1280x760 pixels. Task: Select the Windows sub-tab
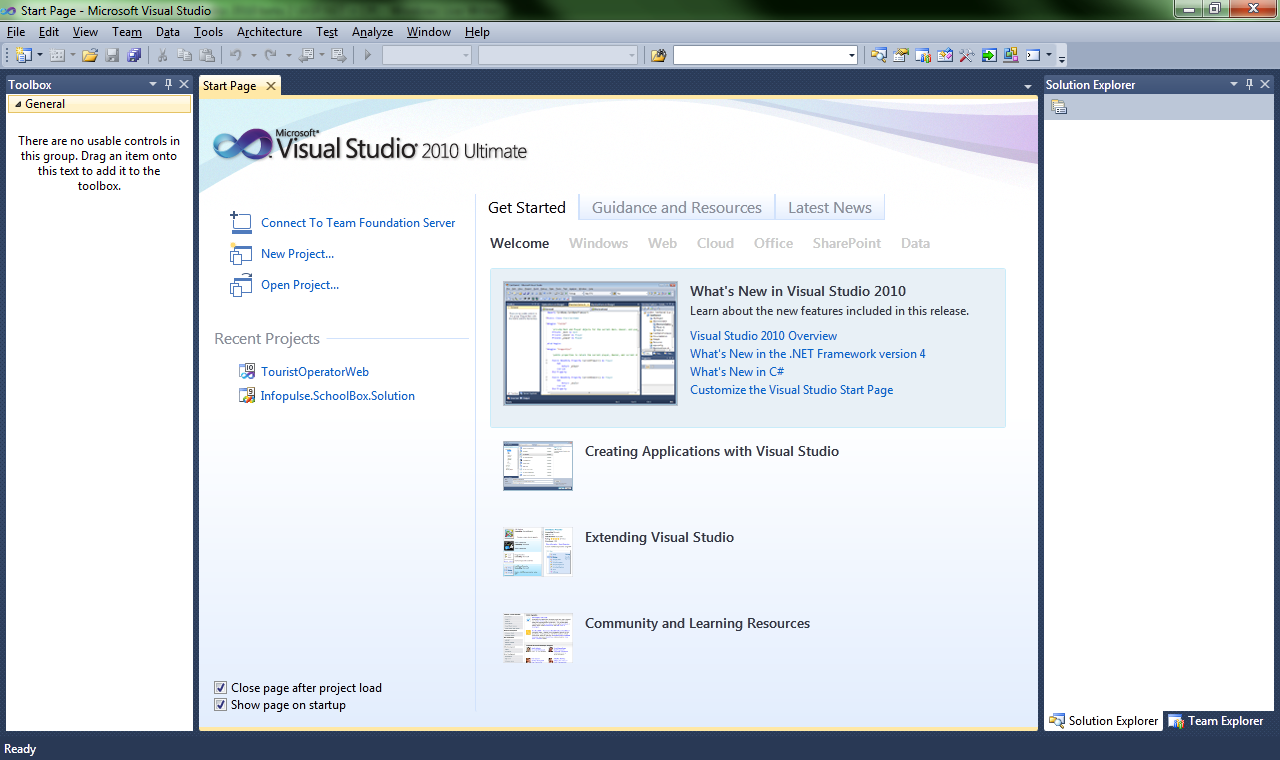click(x=598, y=243)
